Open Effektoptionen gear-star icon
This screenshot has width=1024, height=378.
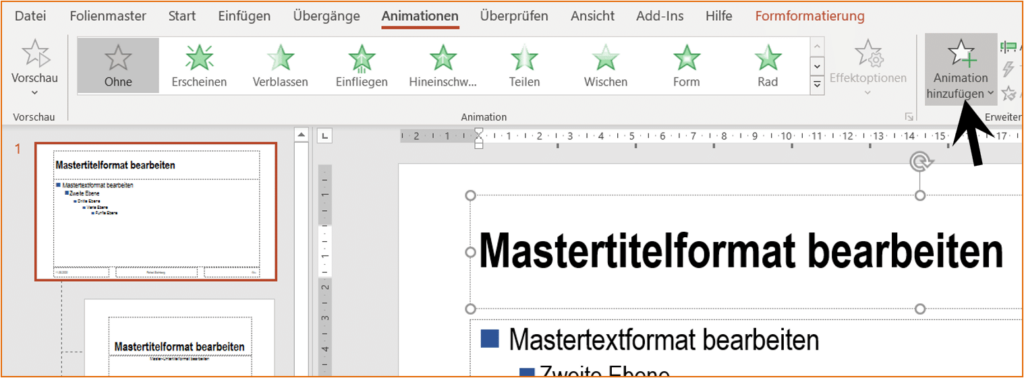(x=868, y=54)
